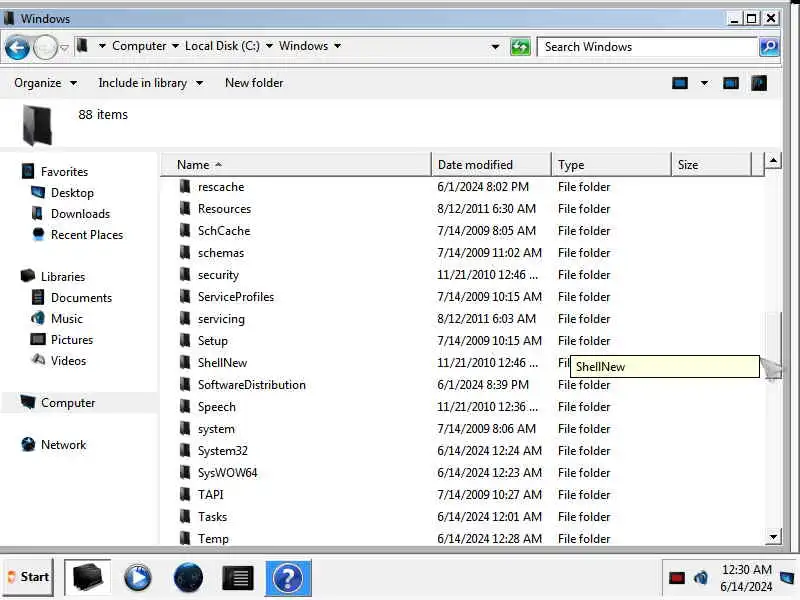Open the Videos library
This screenshot has width=800, height=600.
point(68,360)
